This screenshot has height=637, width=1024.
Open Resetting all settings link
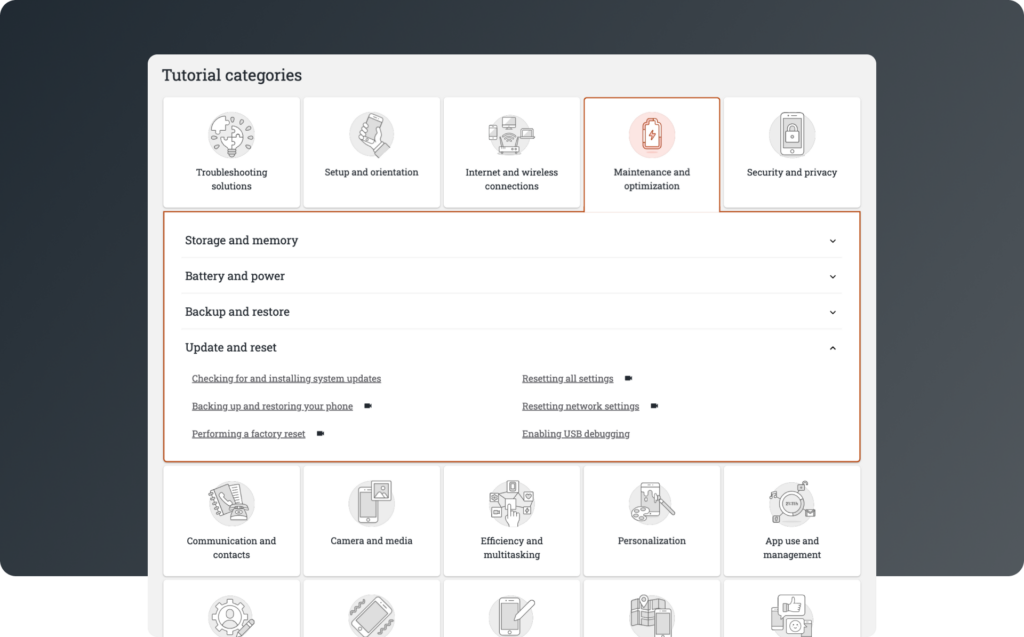click(568, 378)
